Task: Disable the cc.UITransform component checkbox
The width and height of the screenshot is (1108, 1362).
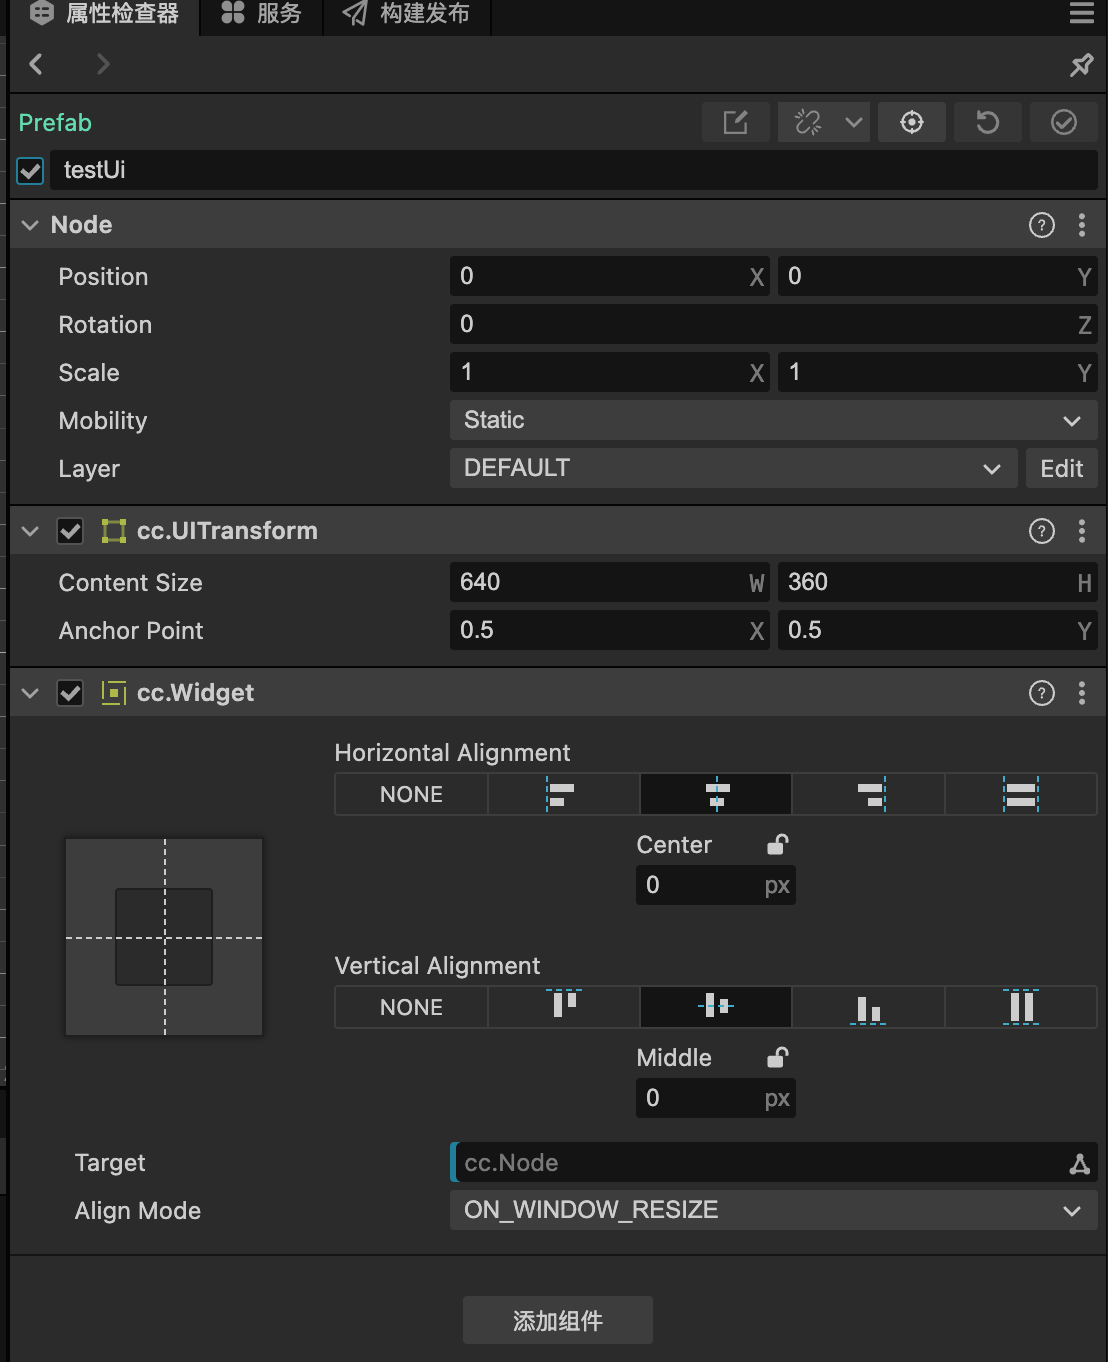Action: coord(70,531)
